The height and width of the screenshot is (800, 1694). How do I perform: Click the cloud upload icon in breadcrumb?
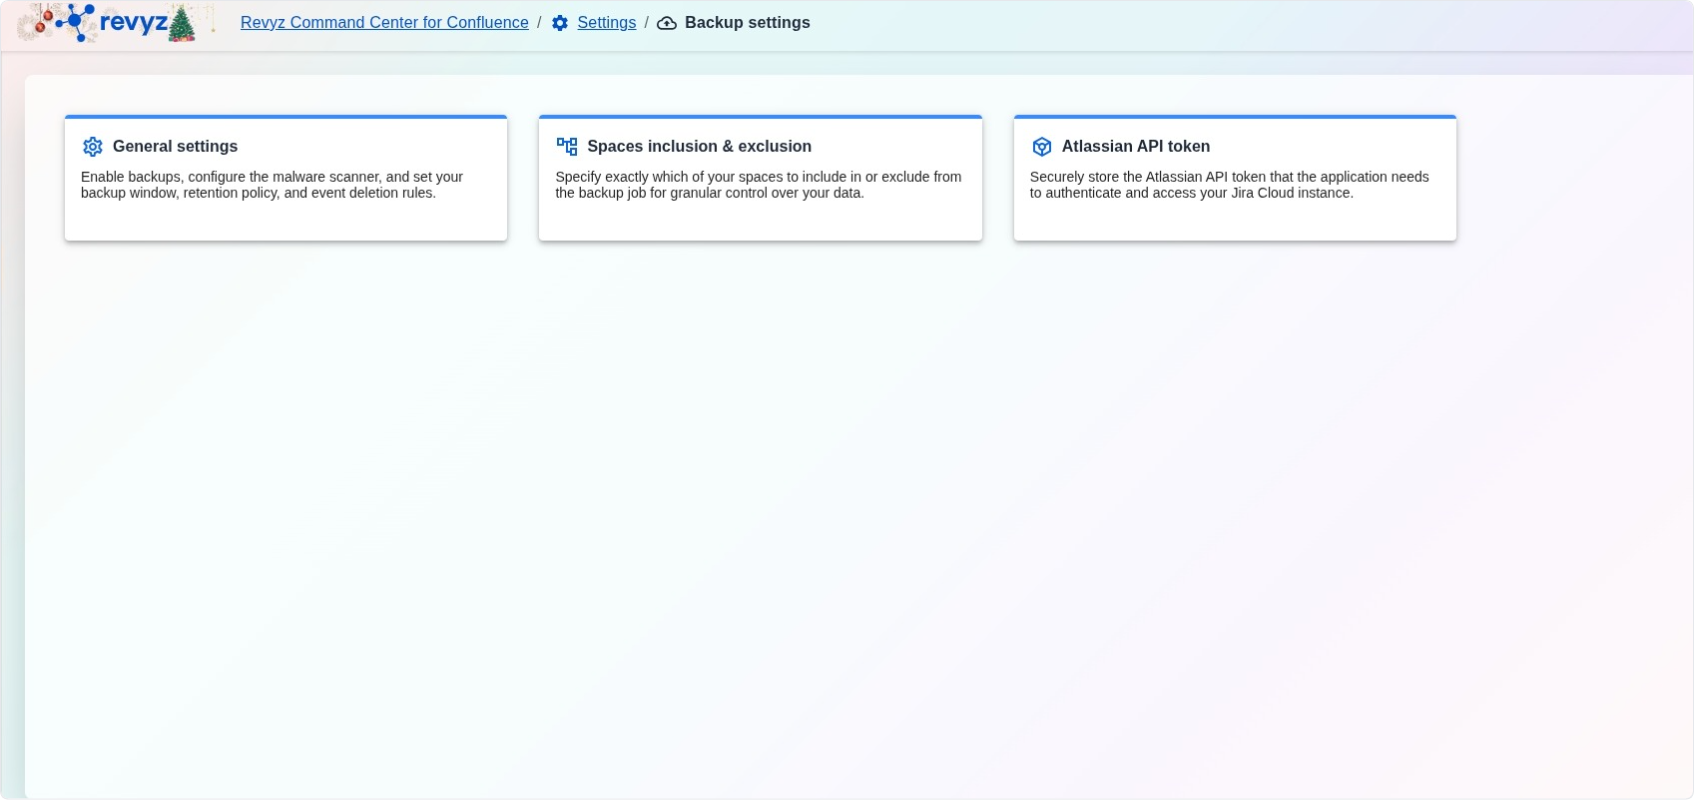(667, 23)
